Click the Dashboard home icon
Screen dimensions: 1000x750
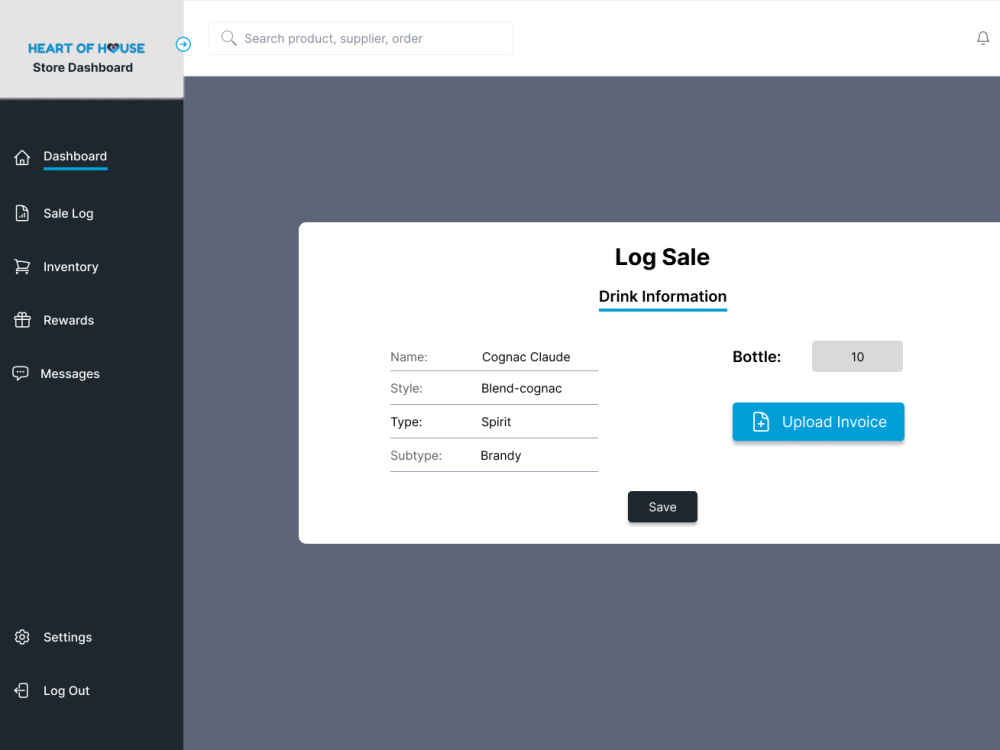click(22, 157)
